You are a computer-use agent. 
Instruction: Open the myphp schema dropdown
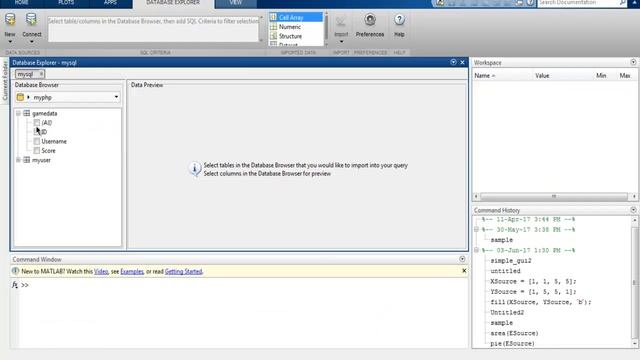point(116,97)
